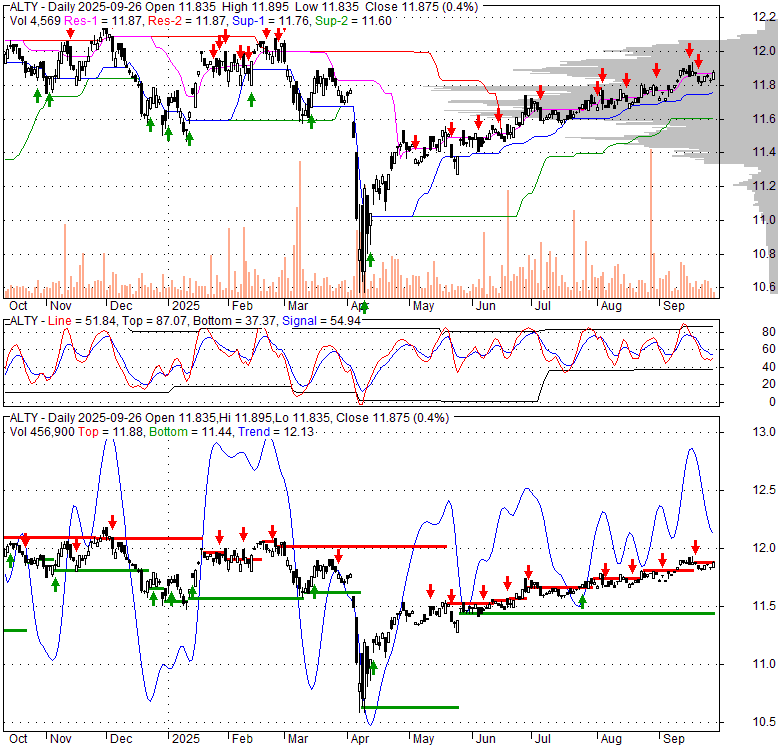
Task: Click the 'Apr' label under the bottom chart
Action: coord(360,739)
